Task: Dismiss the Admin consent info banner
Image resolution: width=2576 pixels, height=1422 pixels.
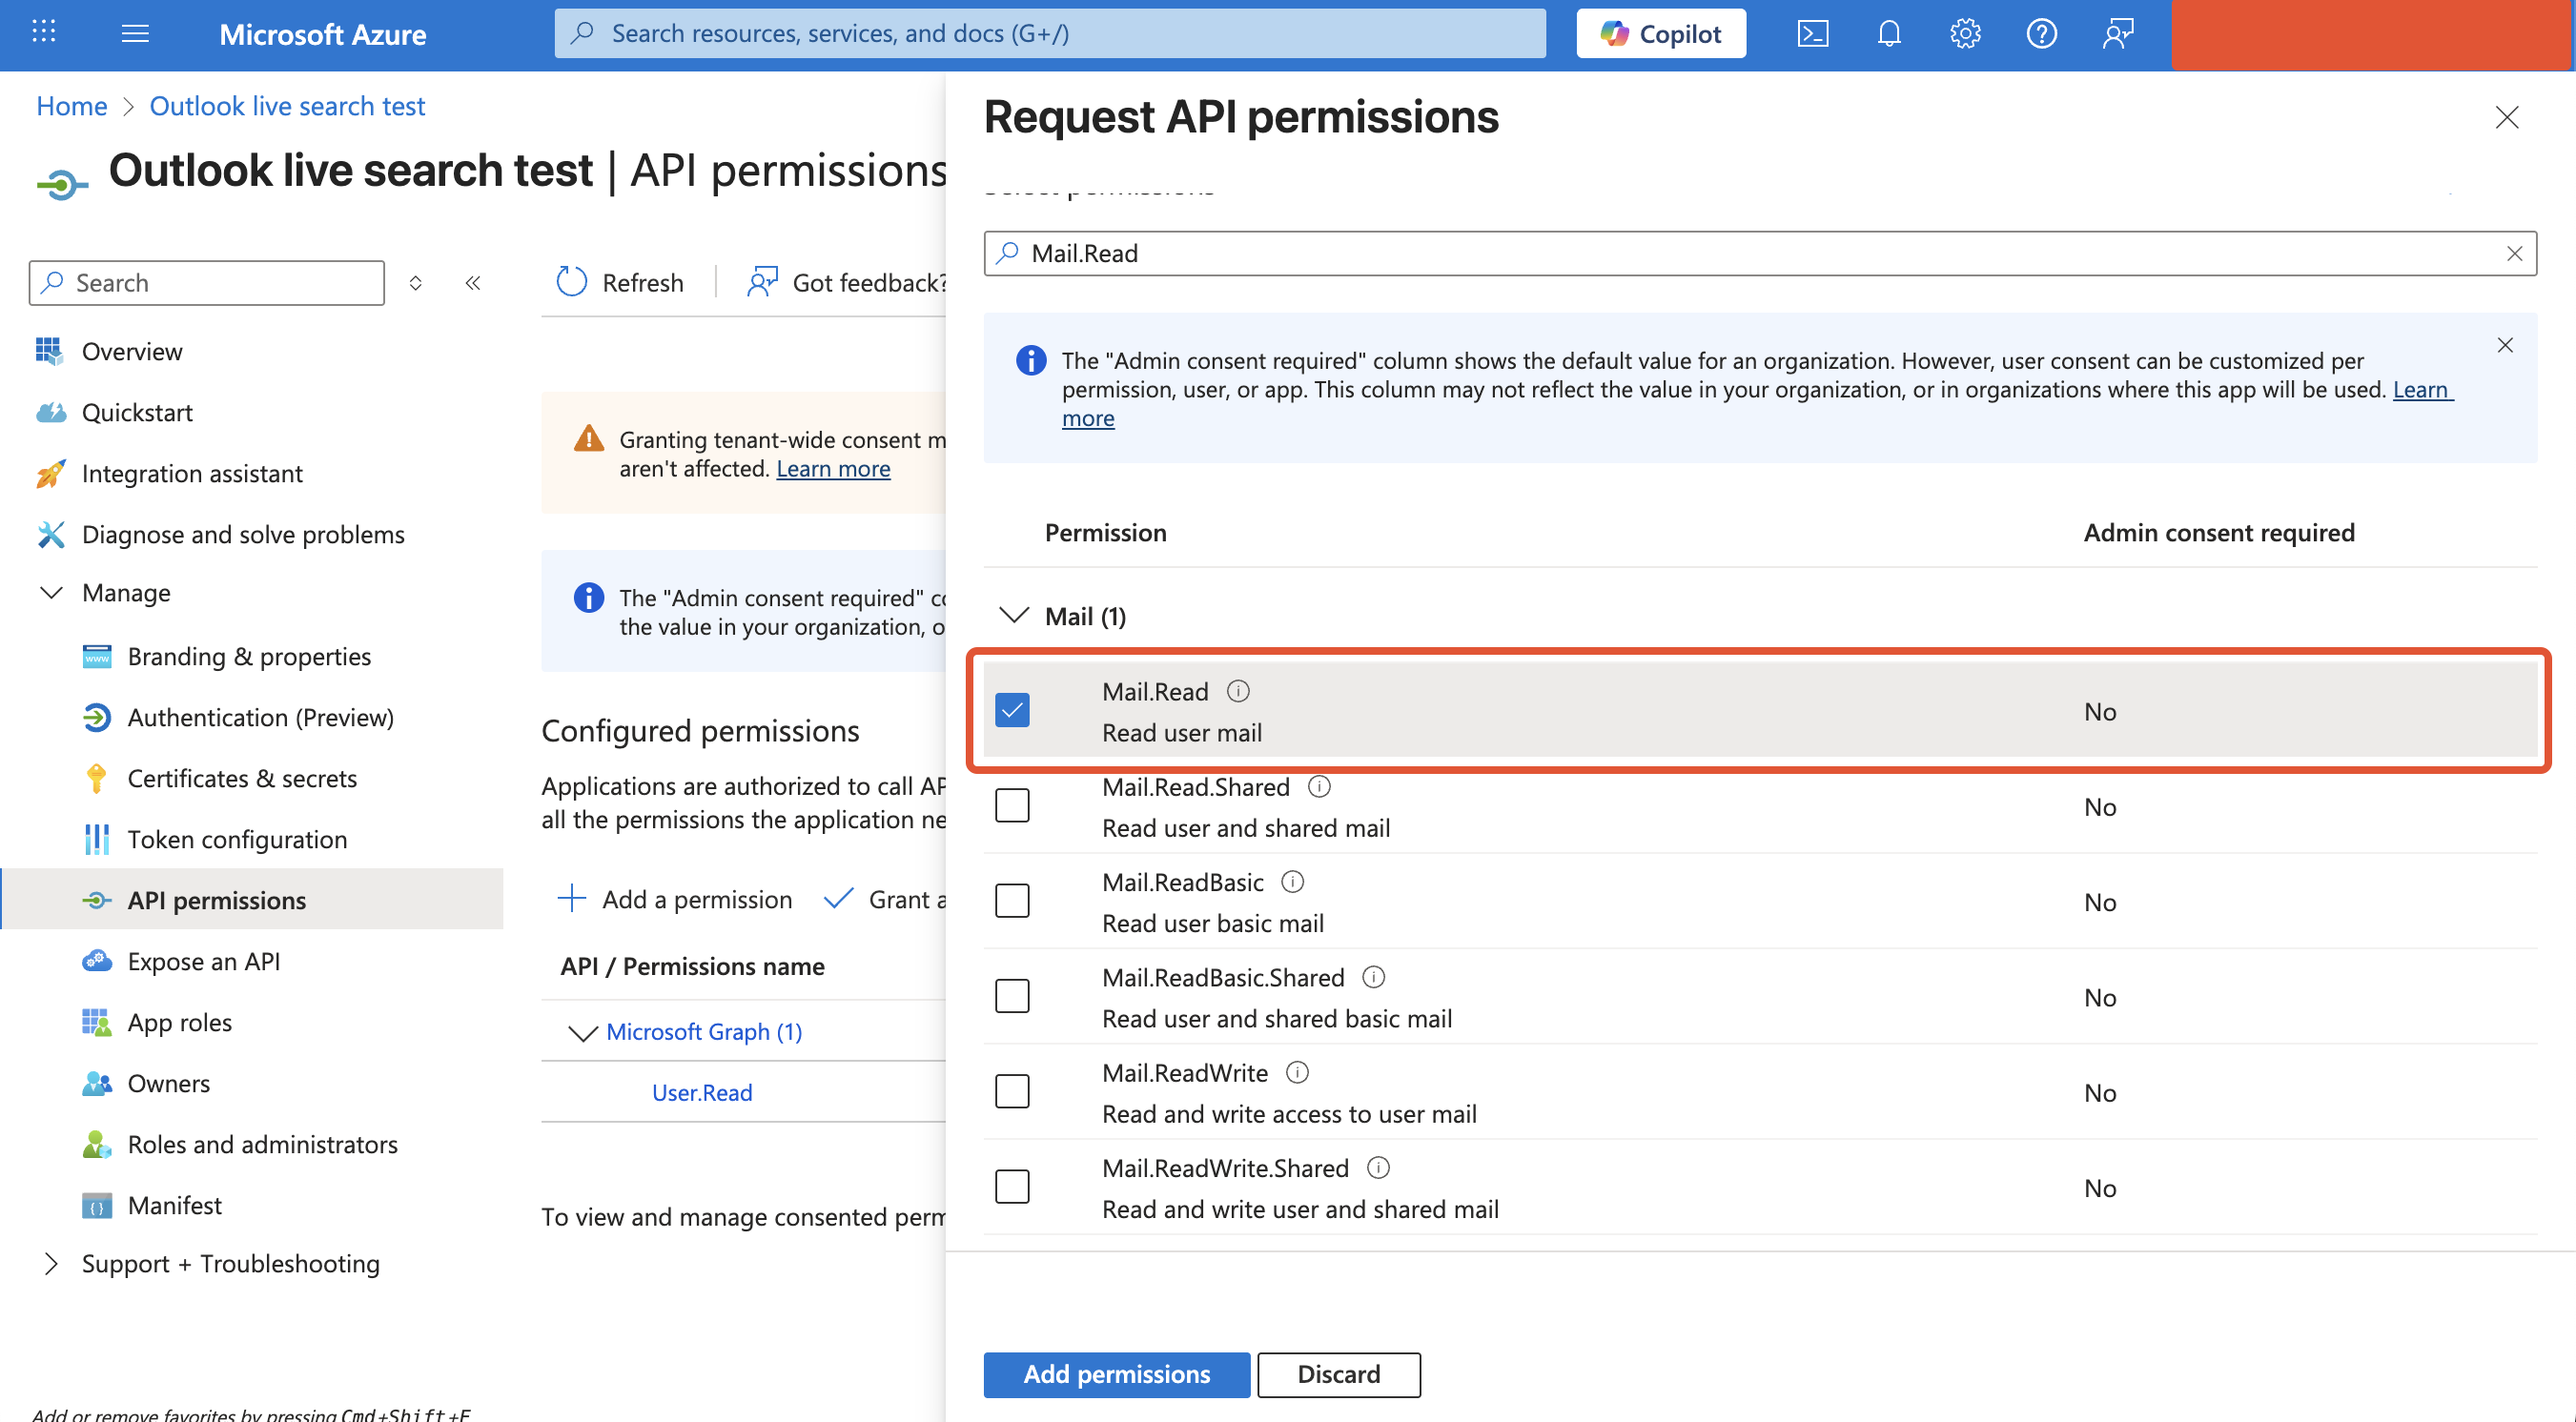Action: [2505, 346]
